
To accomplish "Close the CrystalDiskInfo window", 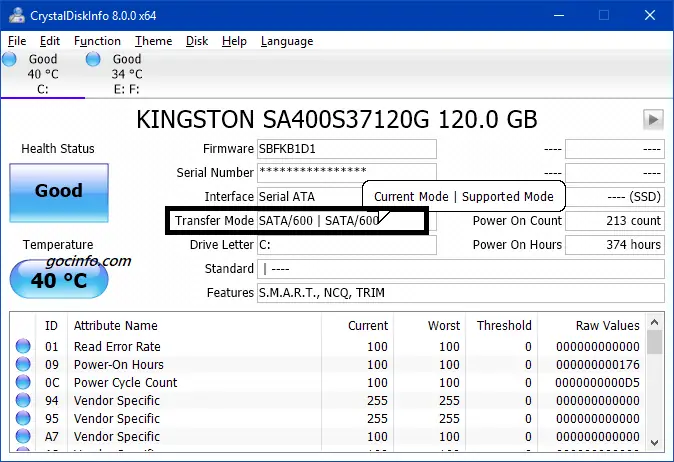I will [x=649, y=15].
